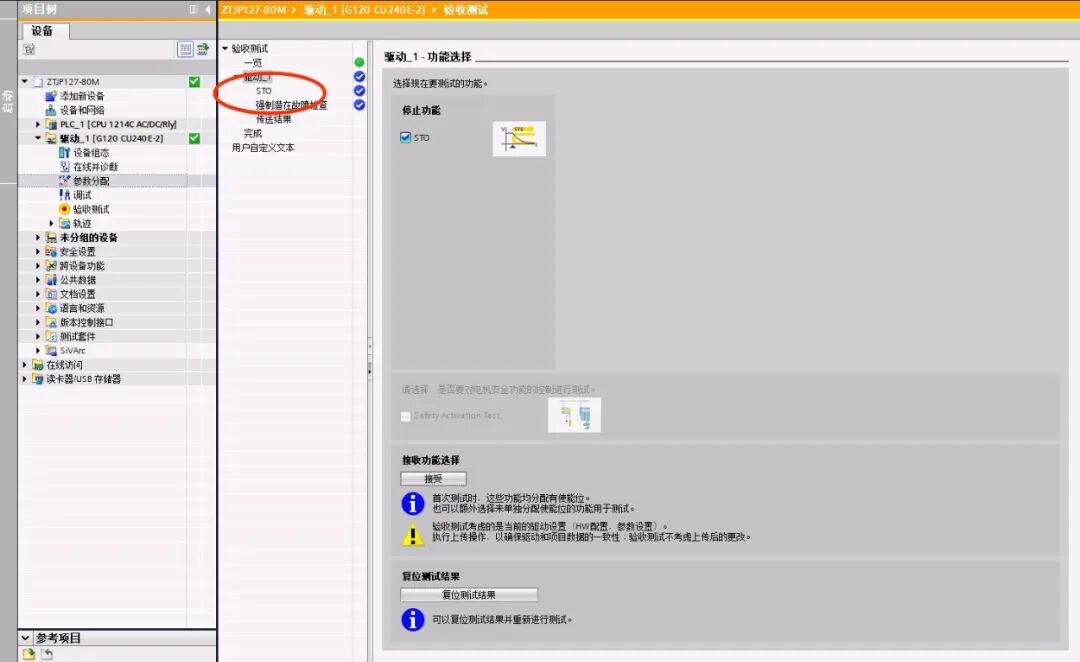Click the 设备和网络 devices and networks icon
The image size is (1080, 662).
pos(50,110)
